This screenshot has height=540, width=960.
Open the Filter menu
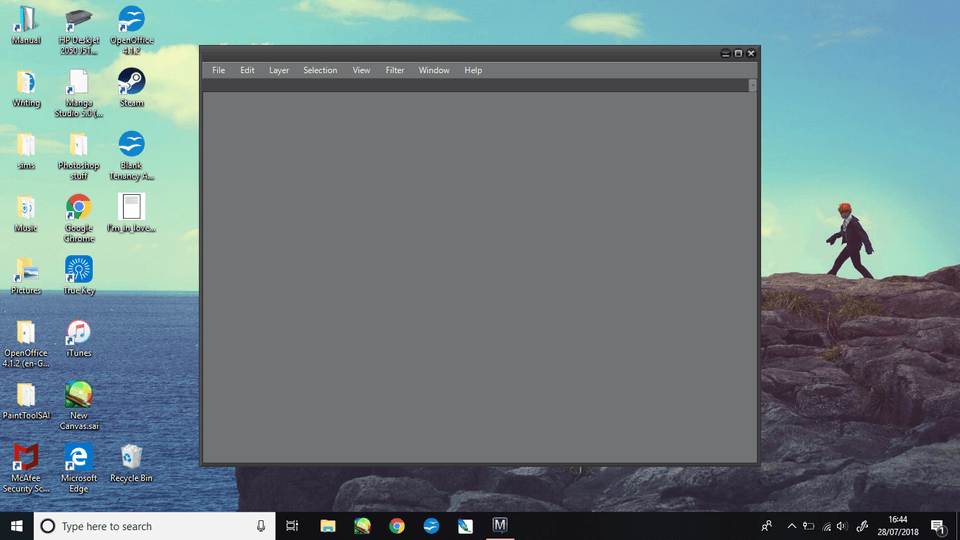click(395, 70)
